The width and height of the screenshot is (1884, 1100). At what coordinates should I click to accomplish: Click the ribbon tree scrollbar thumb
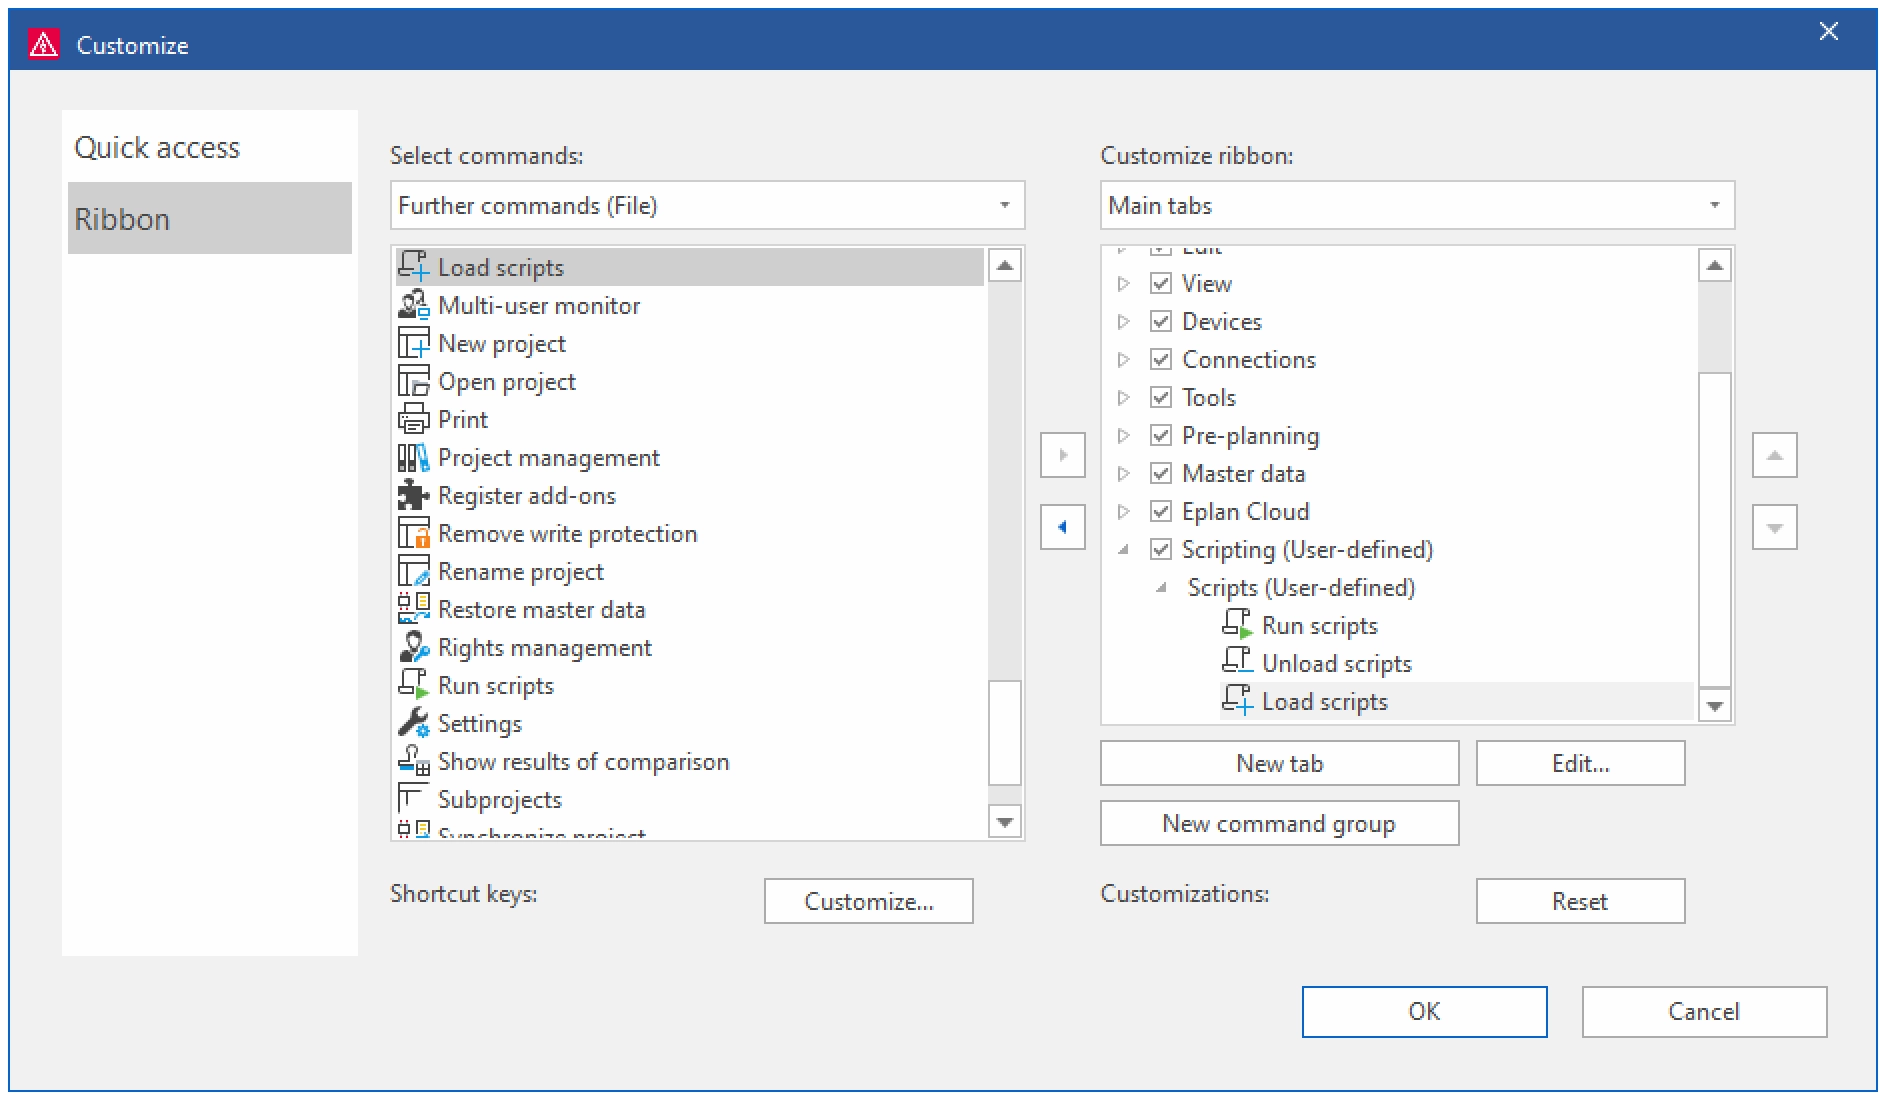1715,530
